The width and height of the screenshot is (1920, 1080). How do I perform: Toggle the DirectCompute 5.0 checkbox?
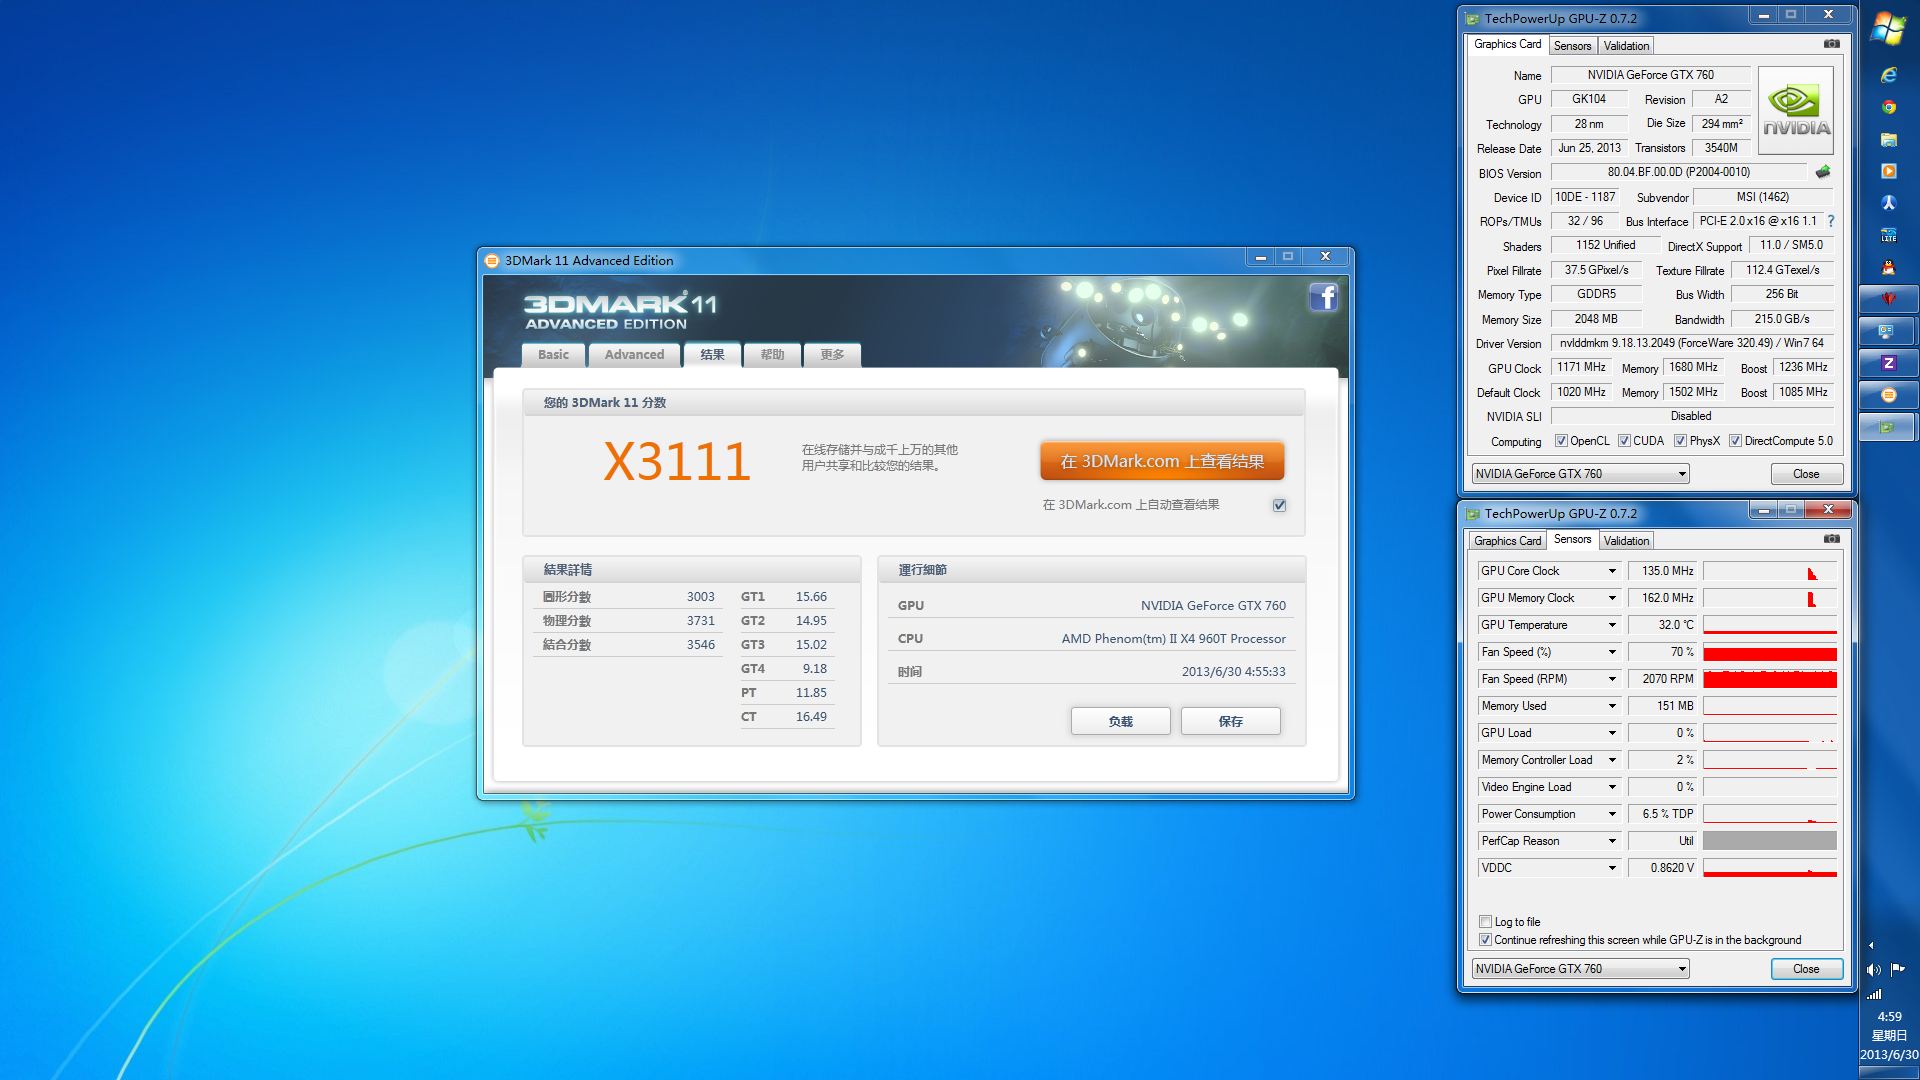click(x=1735, y=441)
